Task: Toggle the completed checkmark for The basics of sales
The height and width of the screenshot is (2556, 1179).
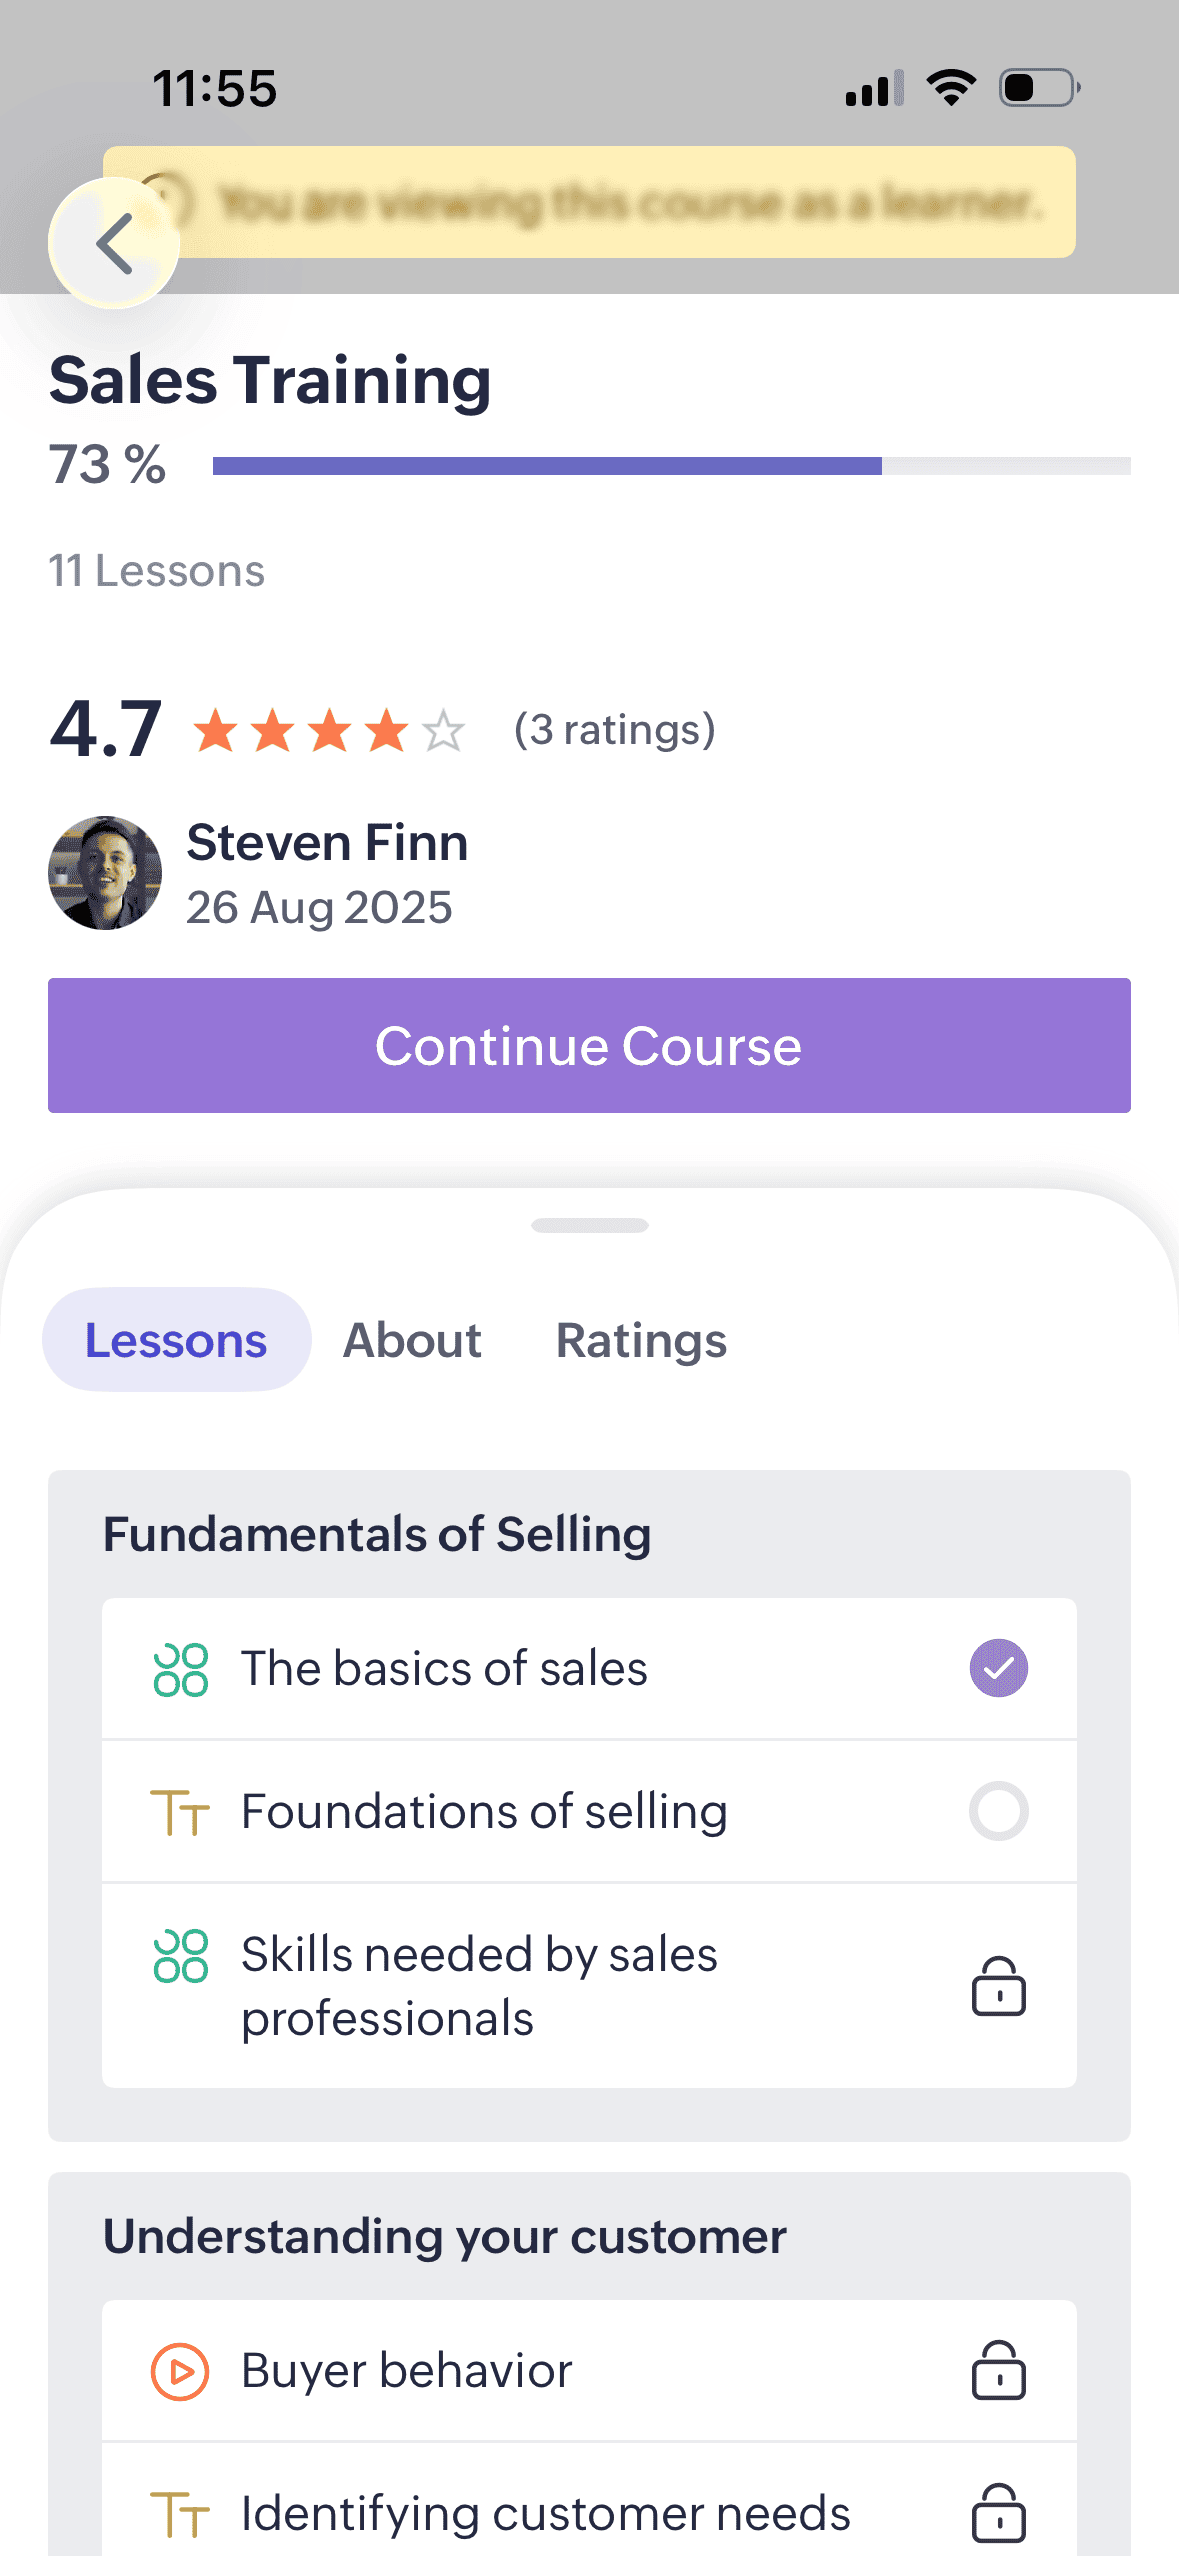Action: click(x=998, y=1668)
